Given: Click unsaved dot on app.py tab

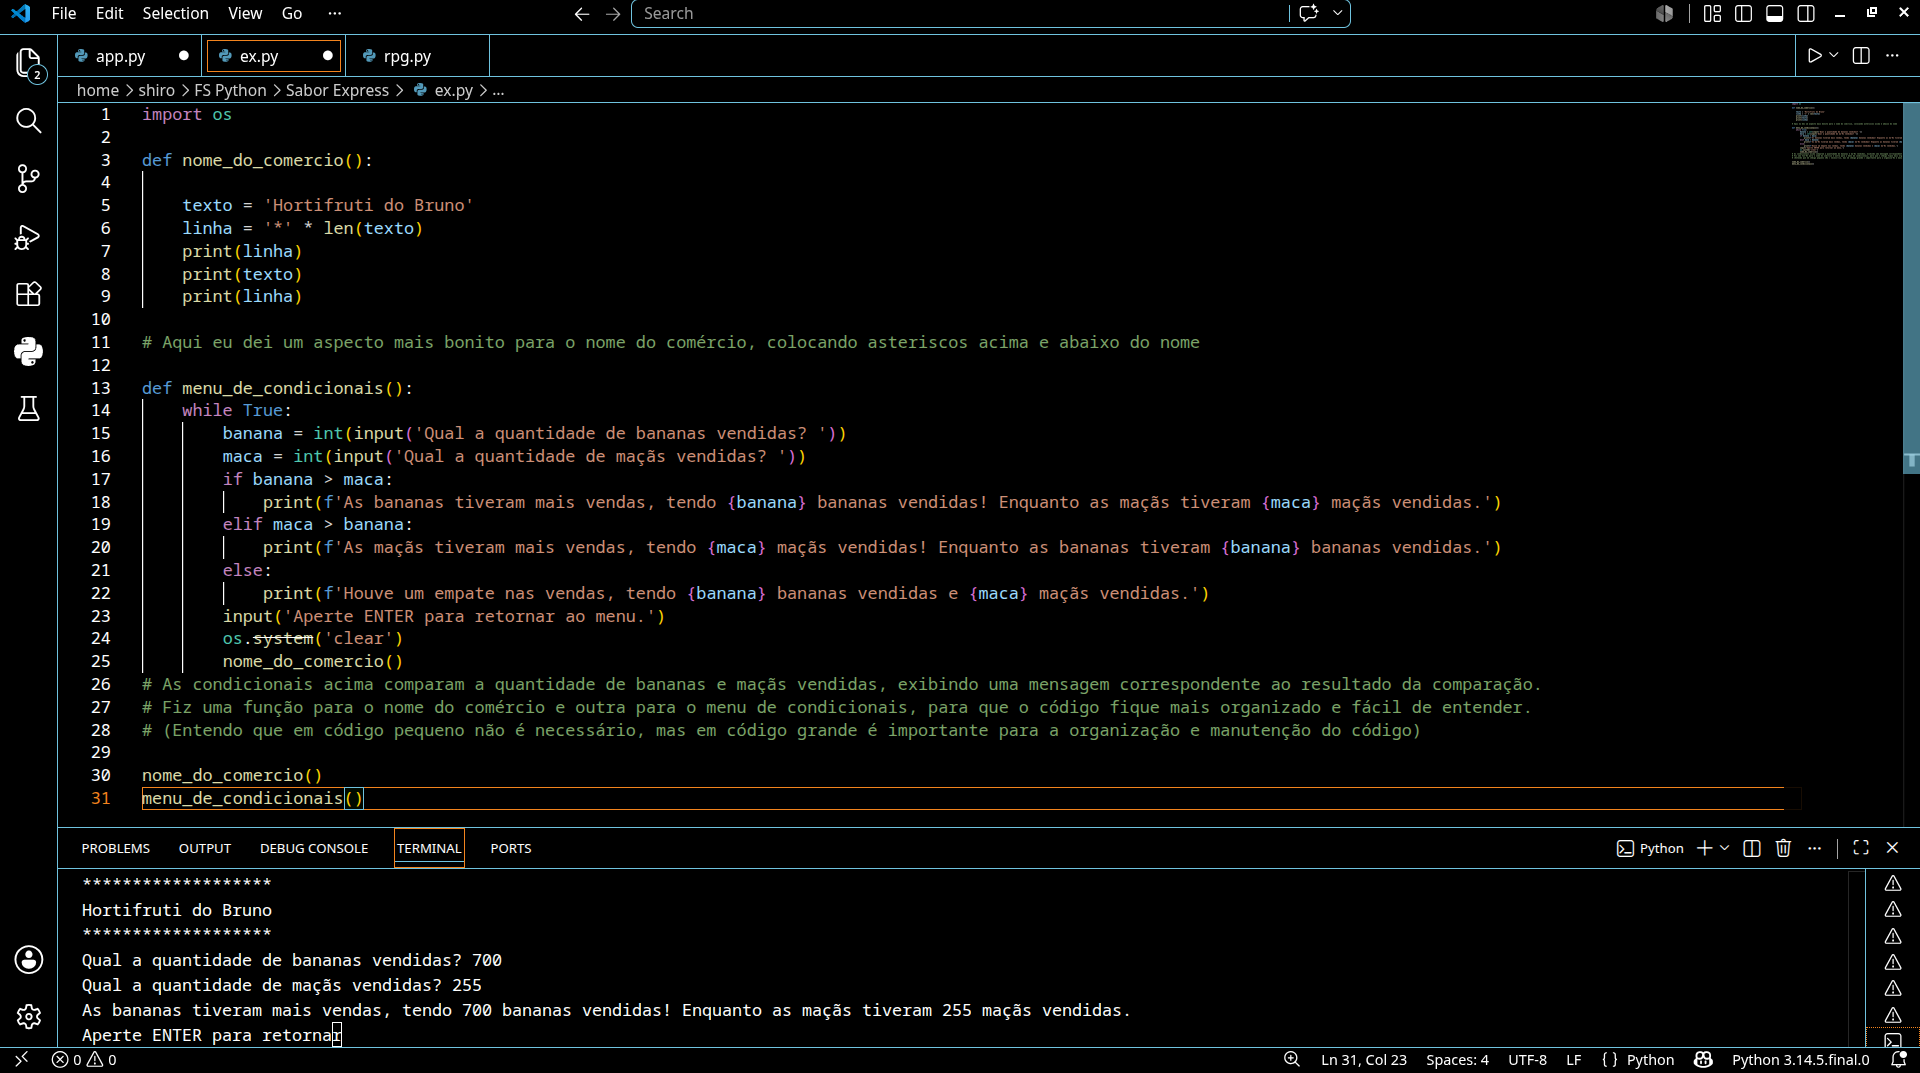Looking at the screenshot, I should point(184,56).
